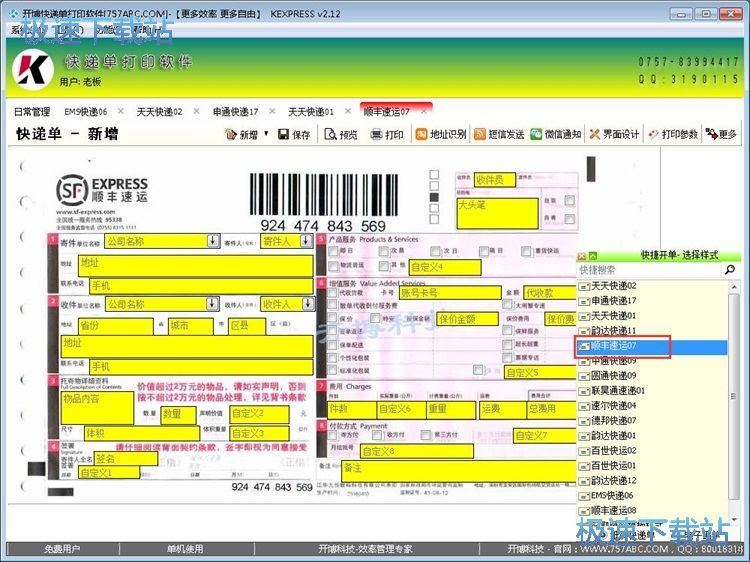Click the 更多 more toolbar icon

click(711, 134)
